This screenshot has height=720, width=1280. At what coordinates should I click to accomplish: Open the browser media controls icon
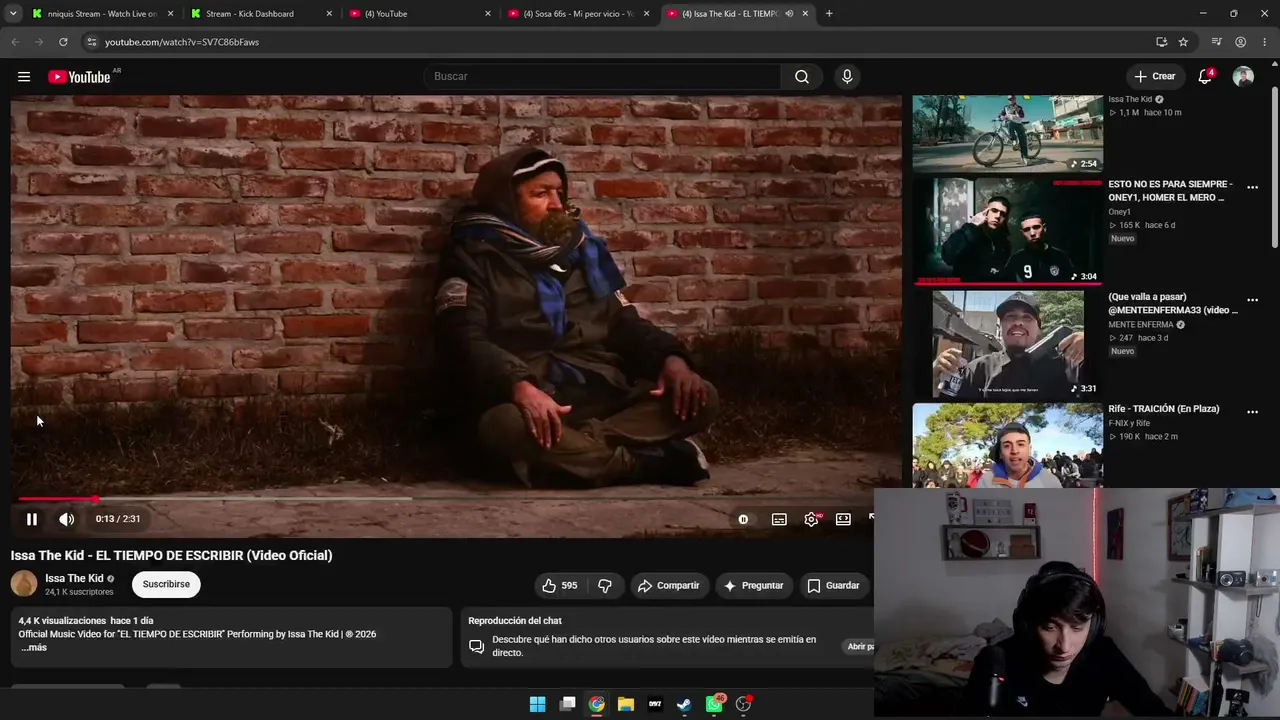coord(1217,42)
